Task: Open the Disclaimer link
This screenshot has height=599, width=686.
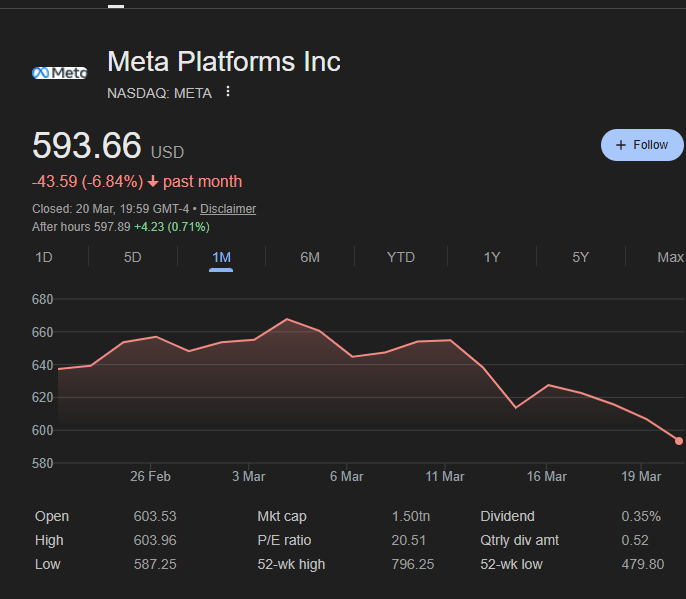Action: (228, 209)
